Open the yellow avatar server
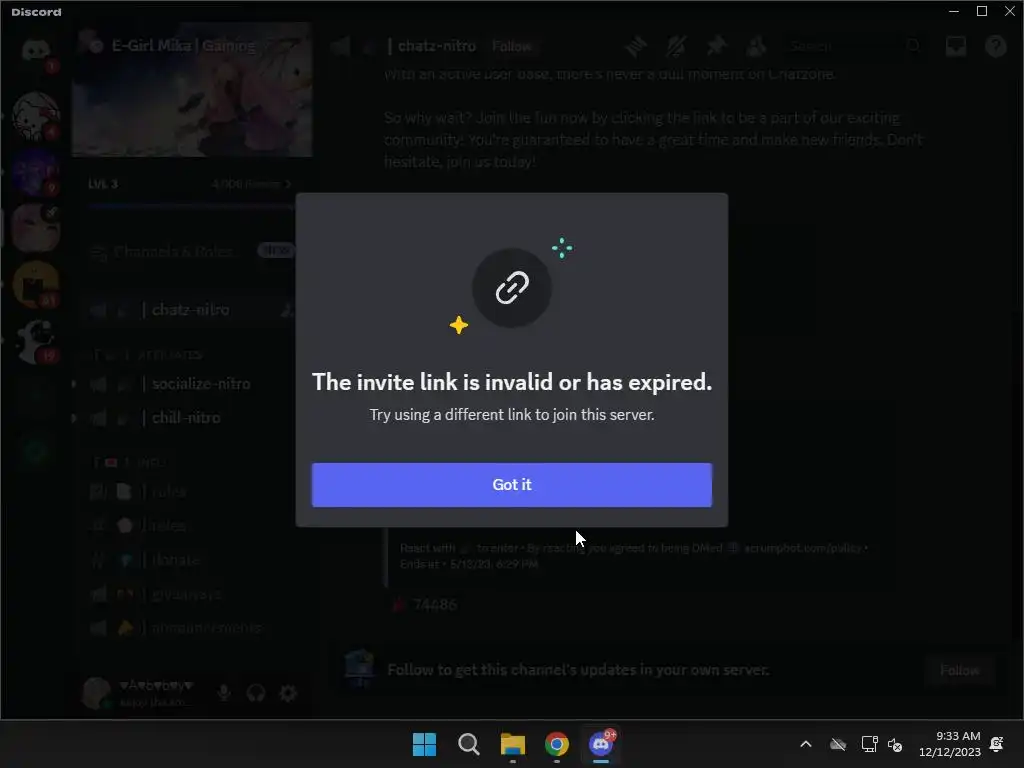1024x768 pixels. 35,285
